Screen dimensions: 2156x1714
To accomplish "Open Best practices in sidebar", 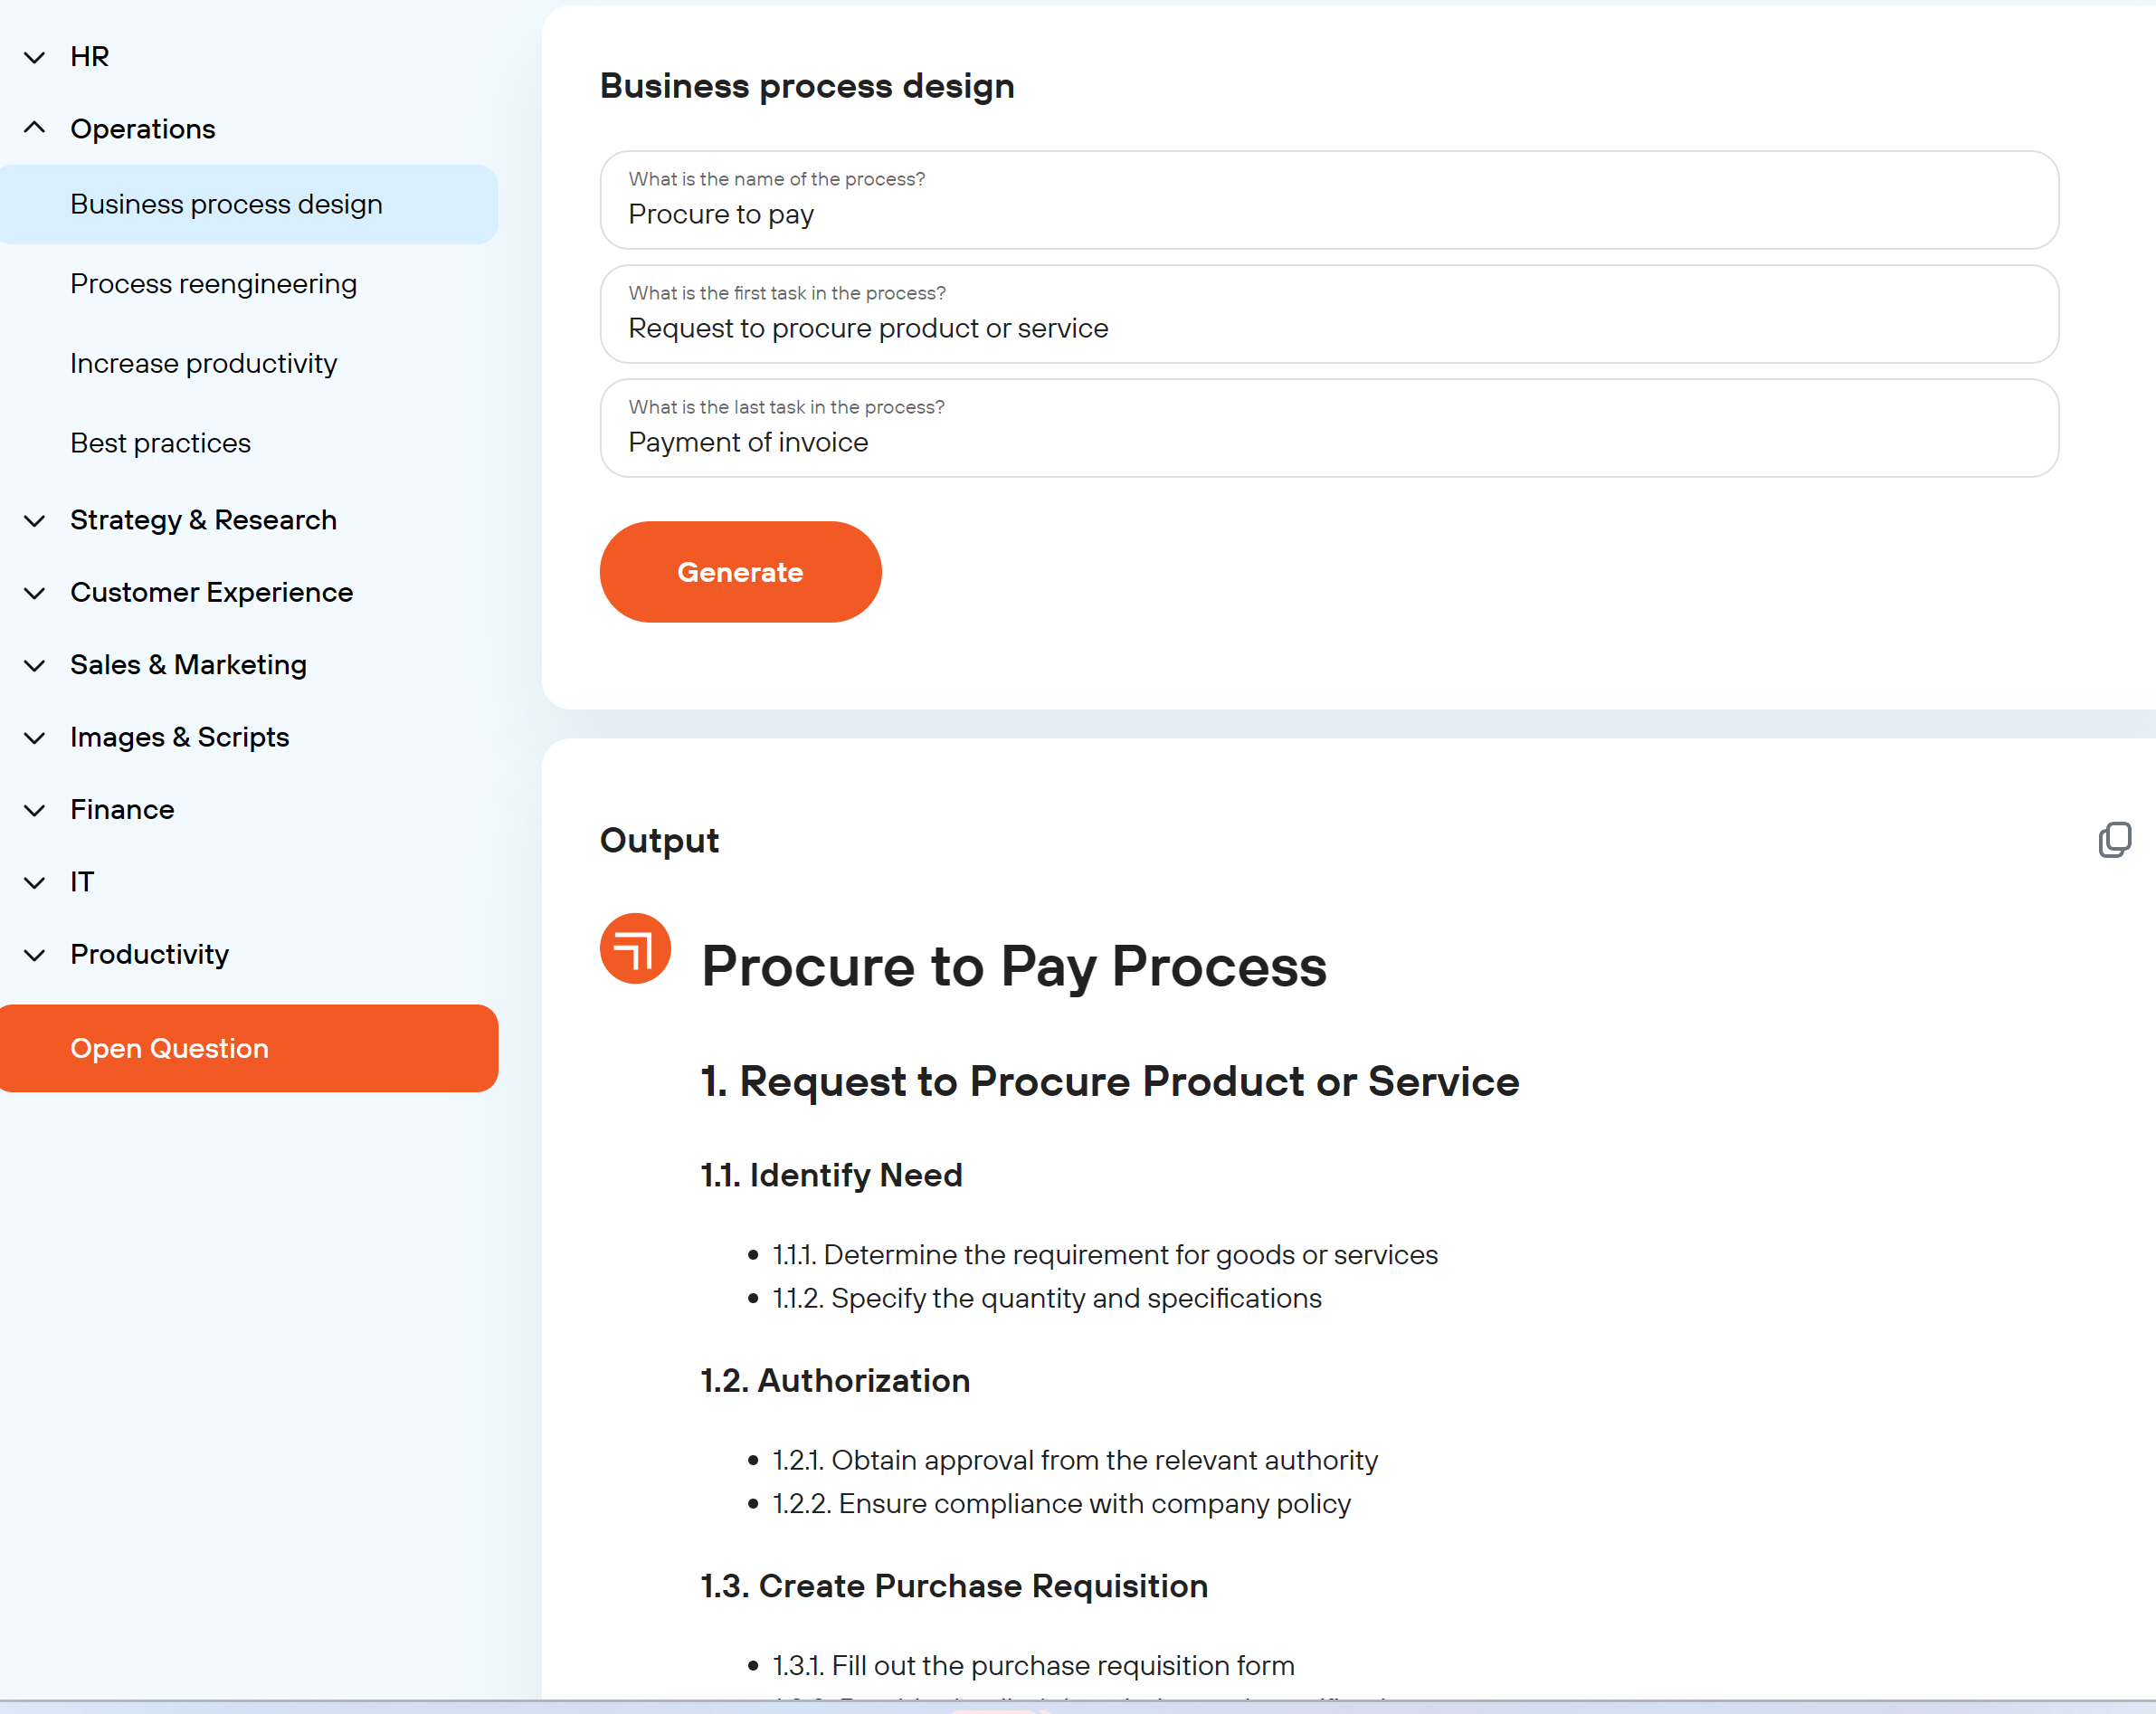I will (x=160, y=443).
